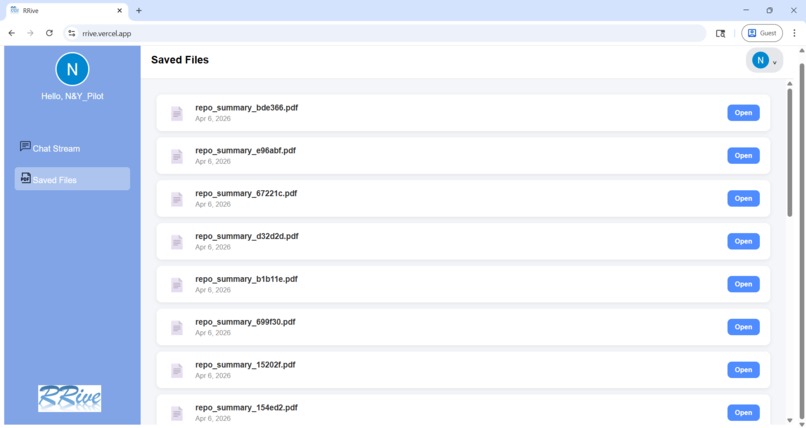Click the RRive logo in the sidebar
The height and width of the screenshot is (428, 806).
click(x=69, y=398)
